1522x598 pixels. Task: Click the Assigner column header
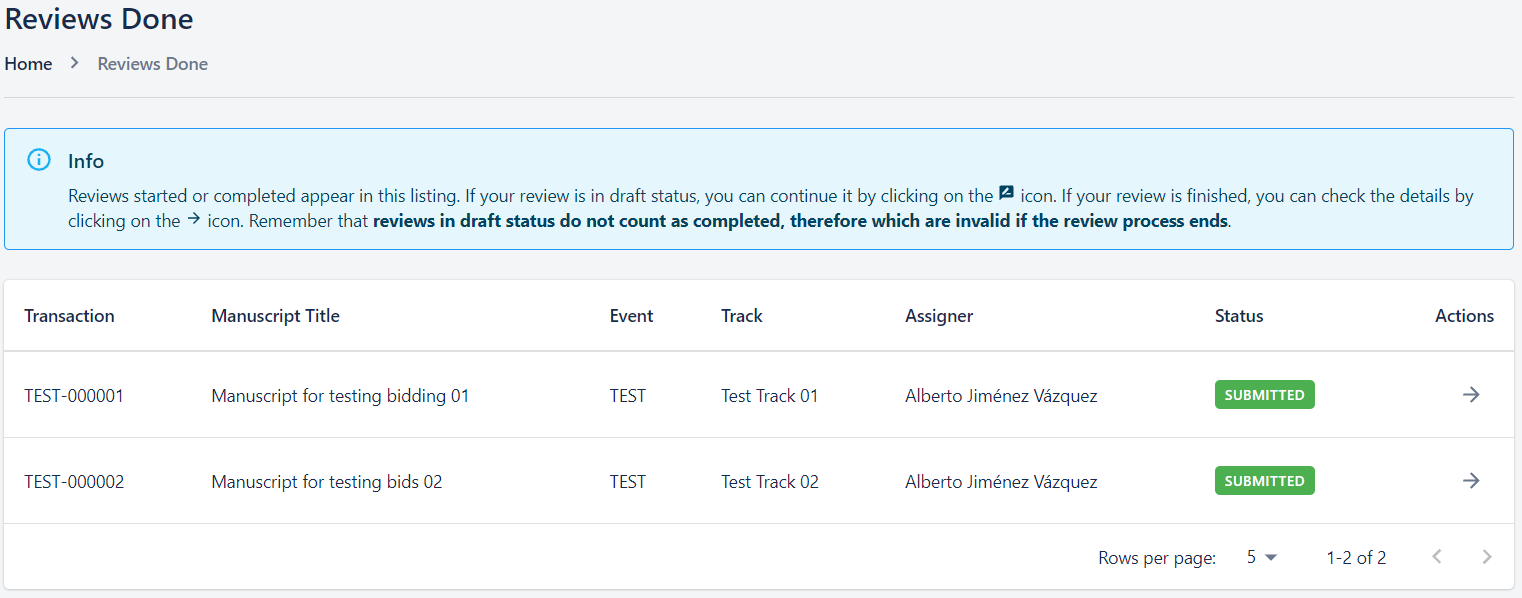tap(939, 316)
